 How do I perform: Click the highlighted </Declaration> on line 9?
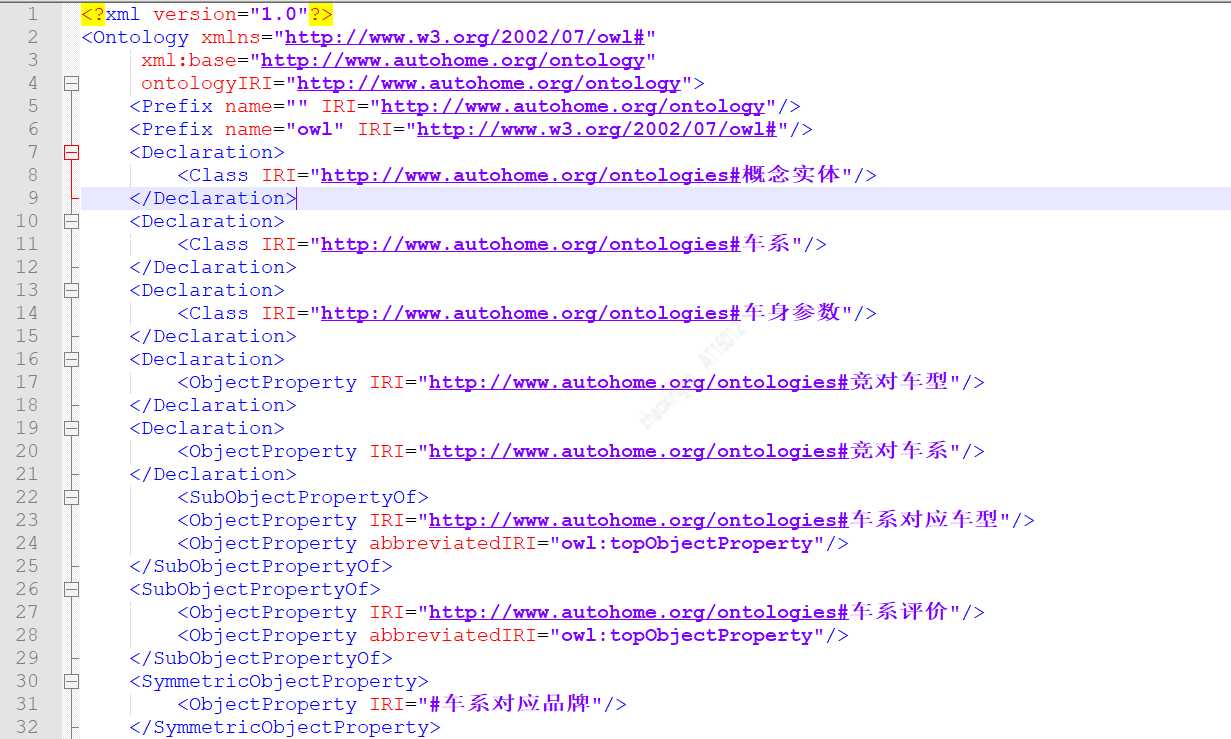pos(213,199)
